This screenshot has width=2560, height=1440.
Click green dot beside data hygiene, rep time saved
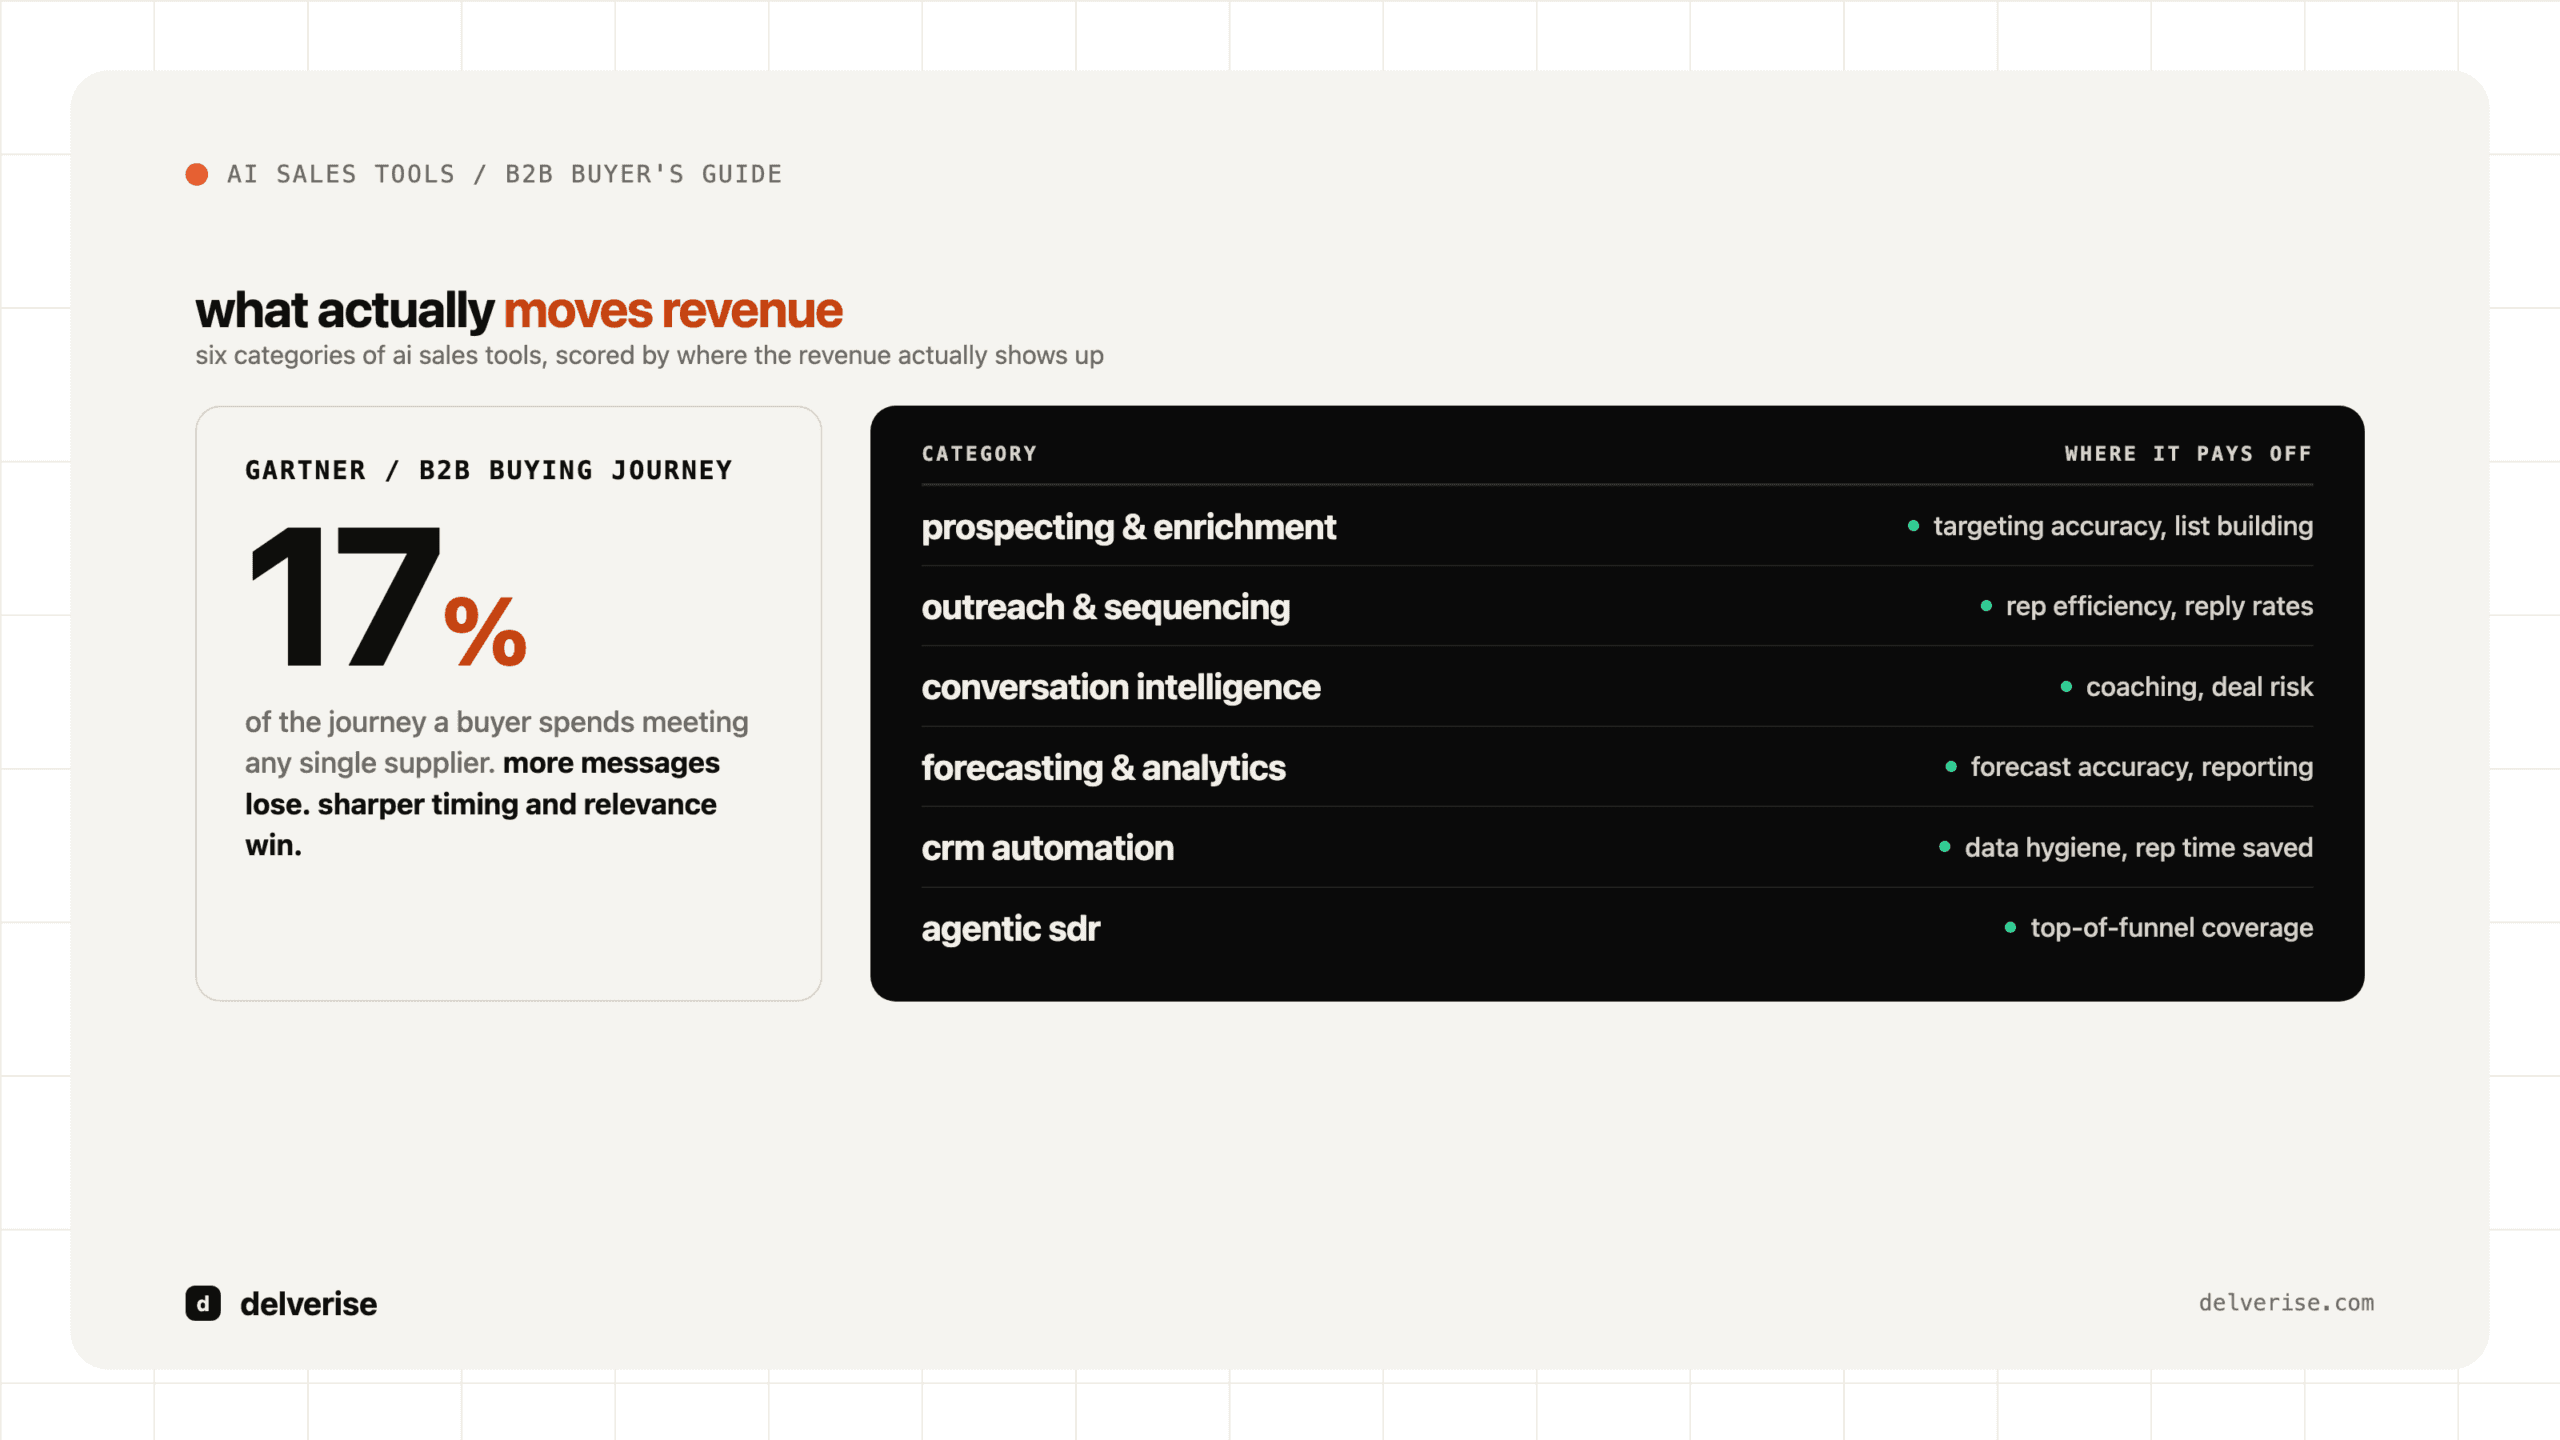[x=1944, y=847]
